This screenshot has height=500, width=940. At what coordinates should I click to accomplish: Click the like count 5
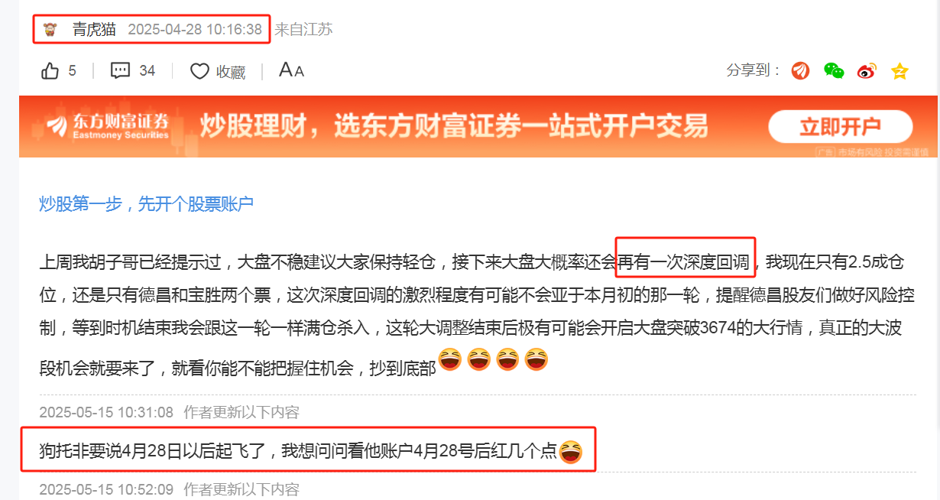coord(72,71)
